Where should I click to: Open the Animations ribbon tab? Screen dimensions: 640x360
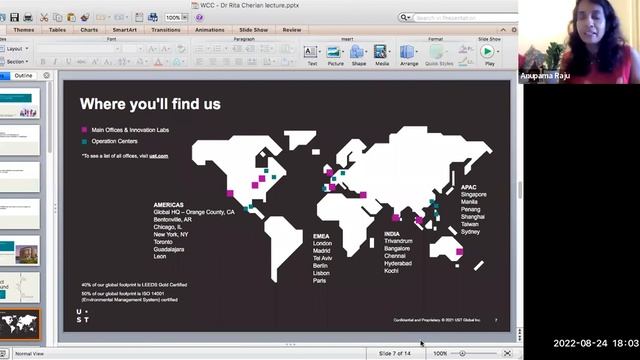coord(209,30)
